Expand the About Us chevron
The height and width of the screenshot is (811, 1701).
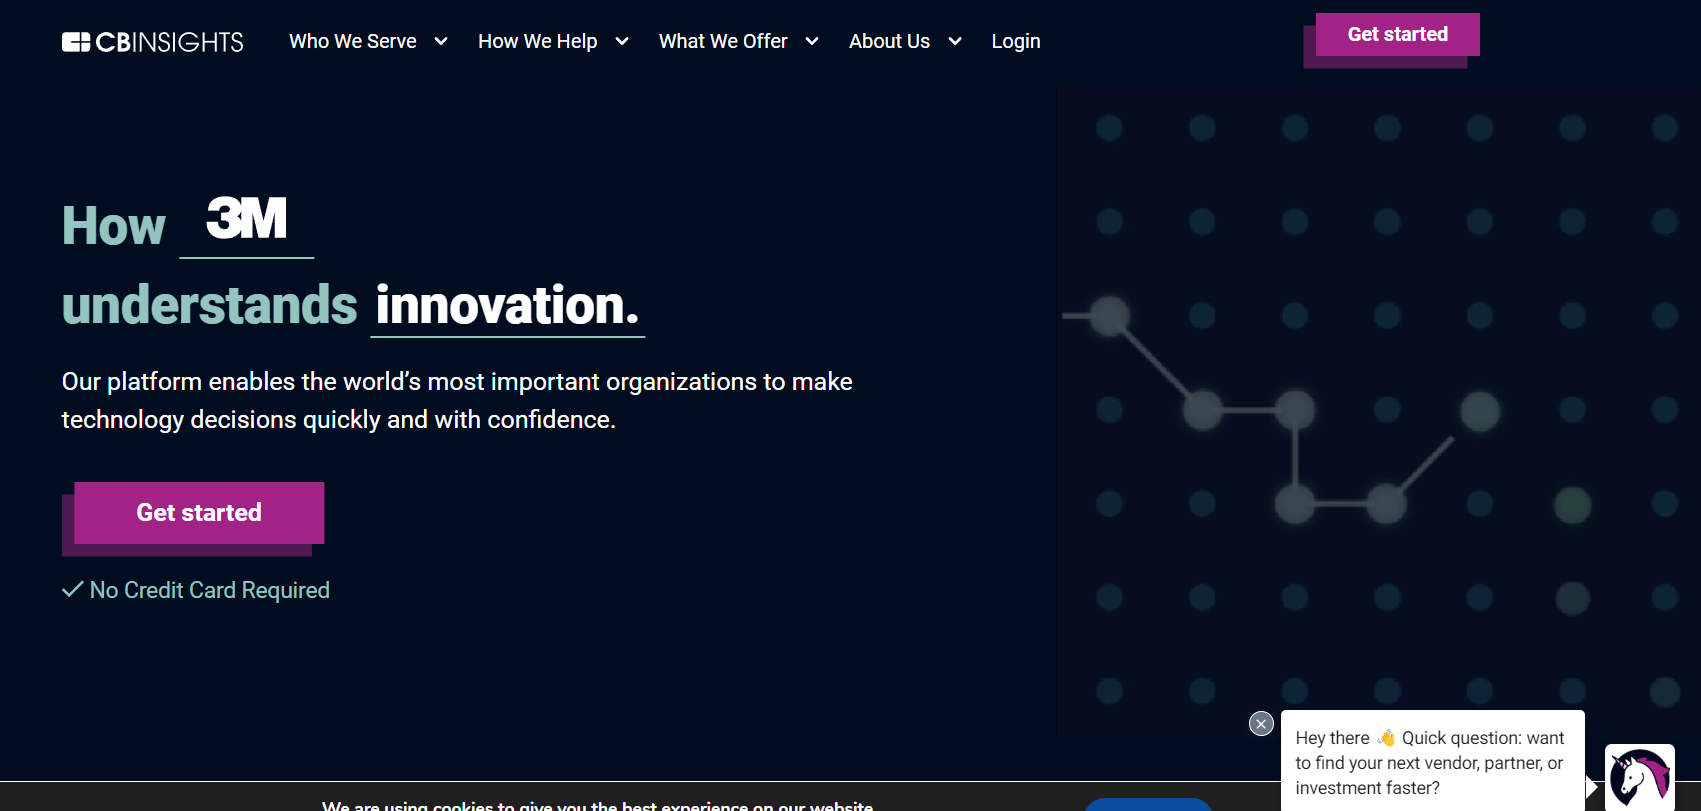[955, 41]
